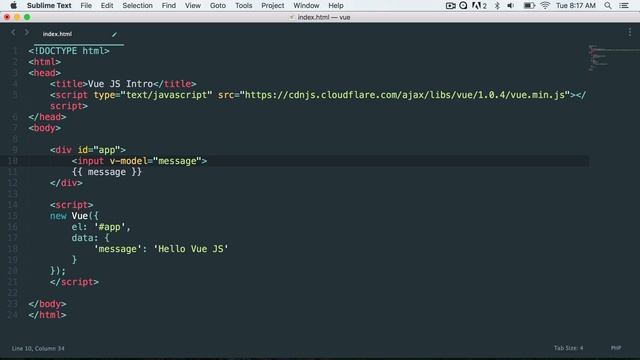Click the data: { line
The height and width of the screenshot is (360, 640).
pyautogui.click(x=91, y=238)
